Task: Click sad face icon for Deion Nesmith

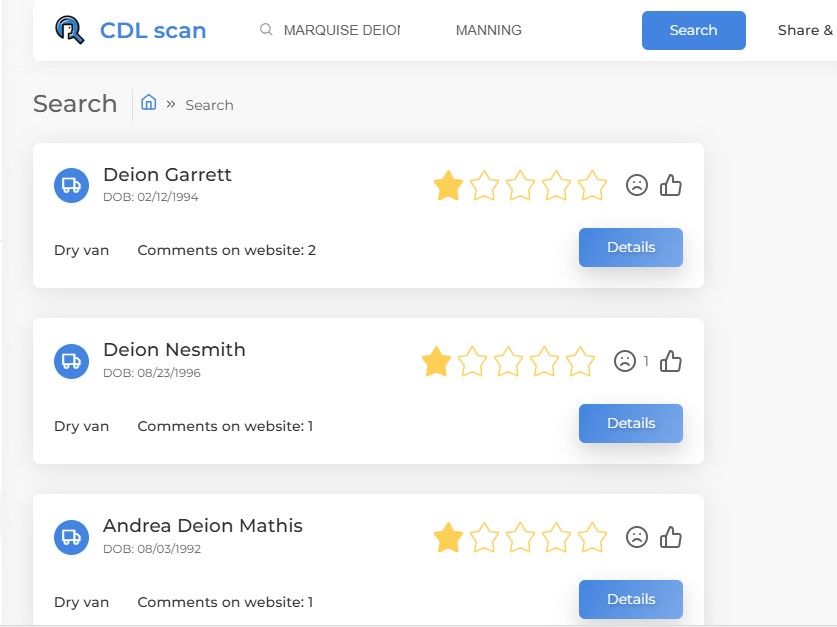Action: [625, 361]
